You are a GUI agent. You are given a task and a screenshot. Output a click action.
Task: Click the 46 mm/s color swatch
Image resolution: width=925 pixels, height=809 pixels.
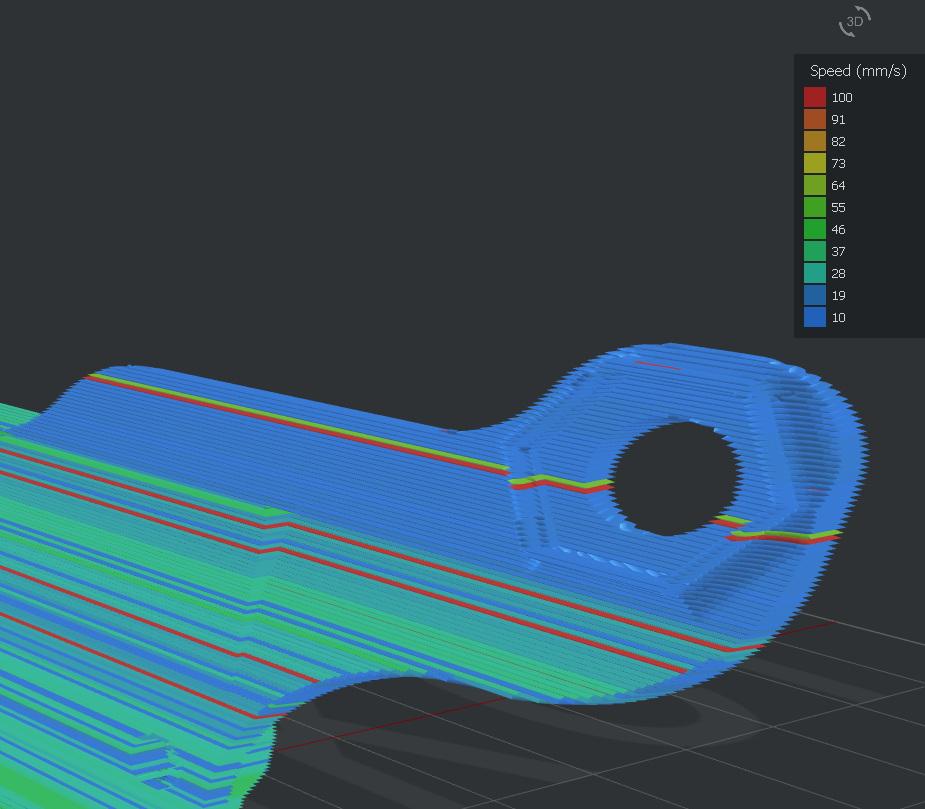[815, 229]
